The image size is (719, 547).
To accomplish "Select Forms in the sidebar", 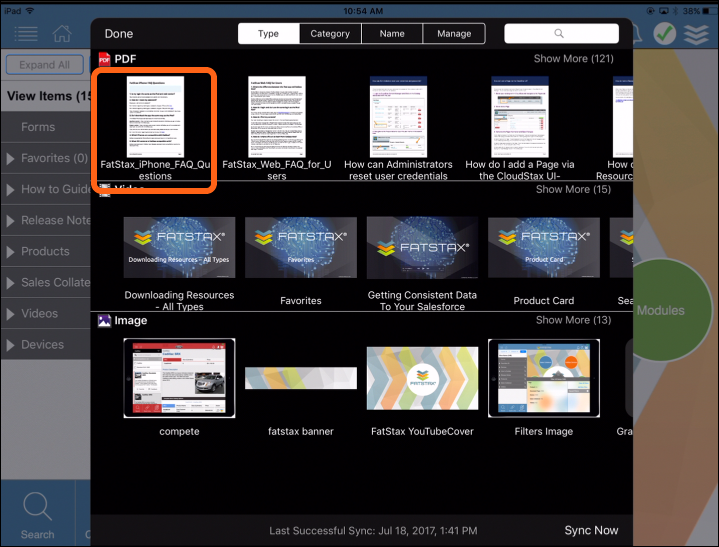I will pos(46,127).
